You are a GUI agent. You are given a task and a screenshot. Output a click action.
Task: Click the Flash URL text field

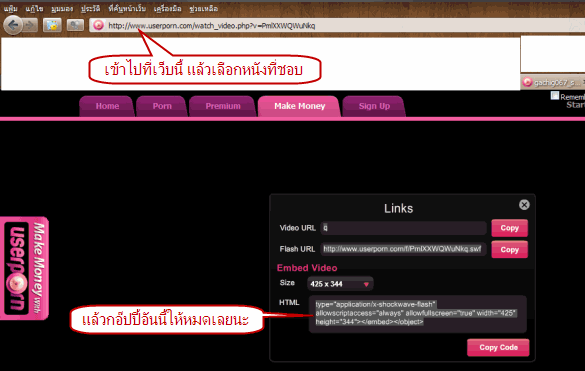(403, 249)
